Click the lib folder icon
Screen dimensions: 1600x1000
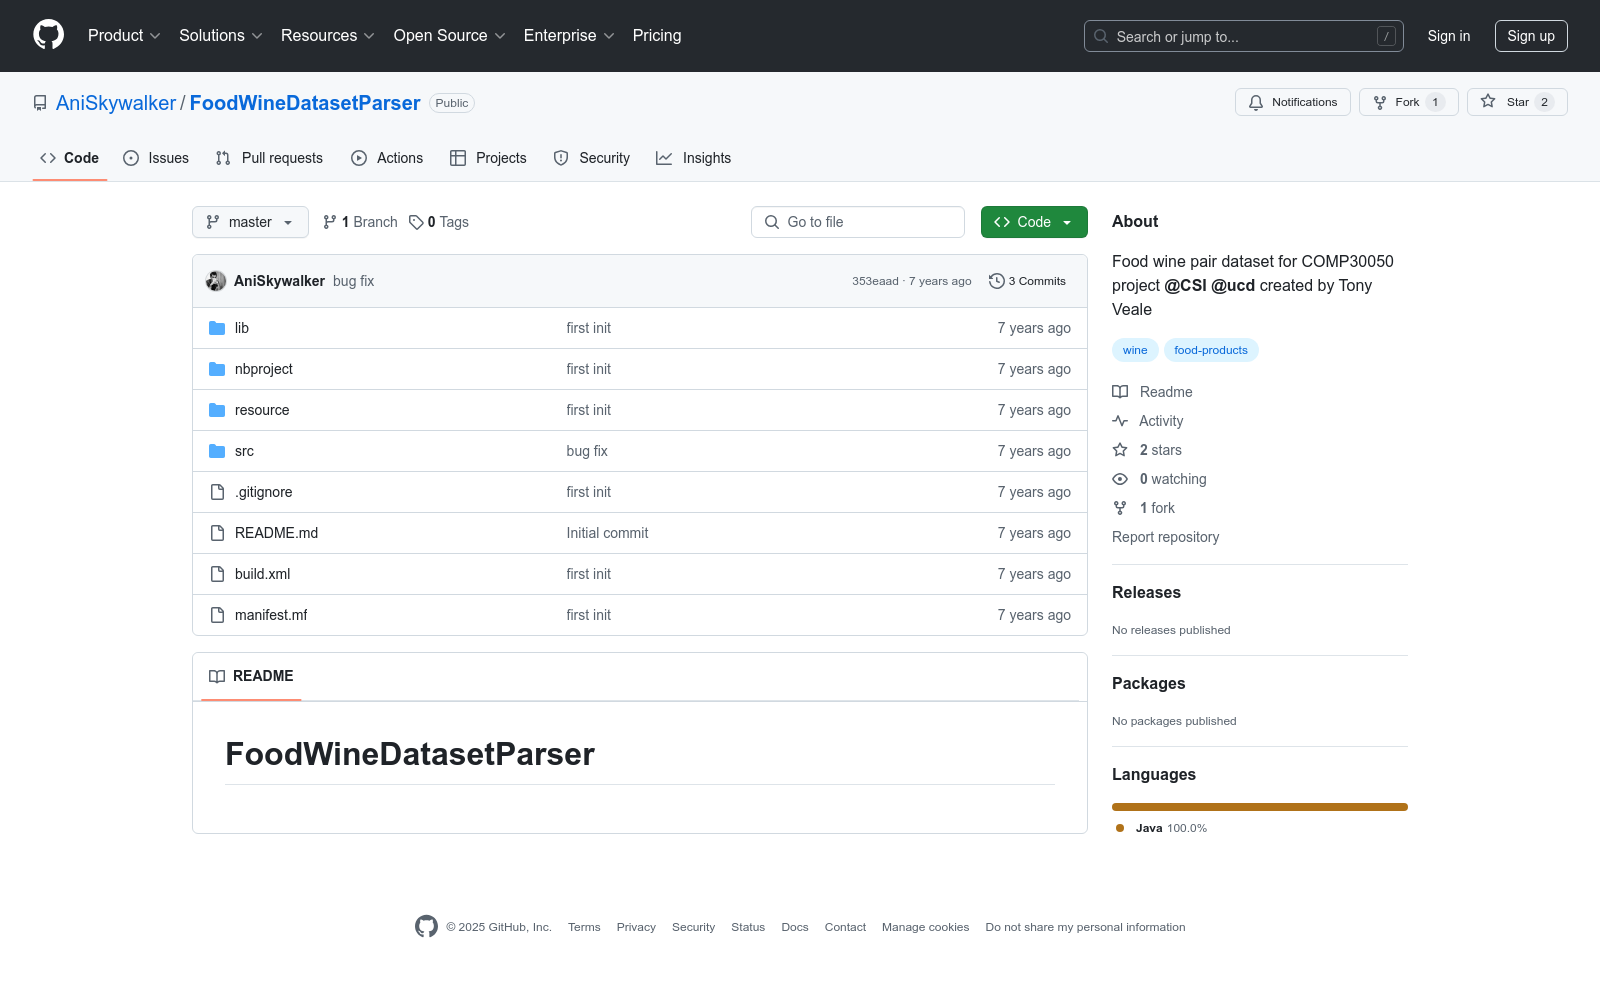click(217, 328)
